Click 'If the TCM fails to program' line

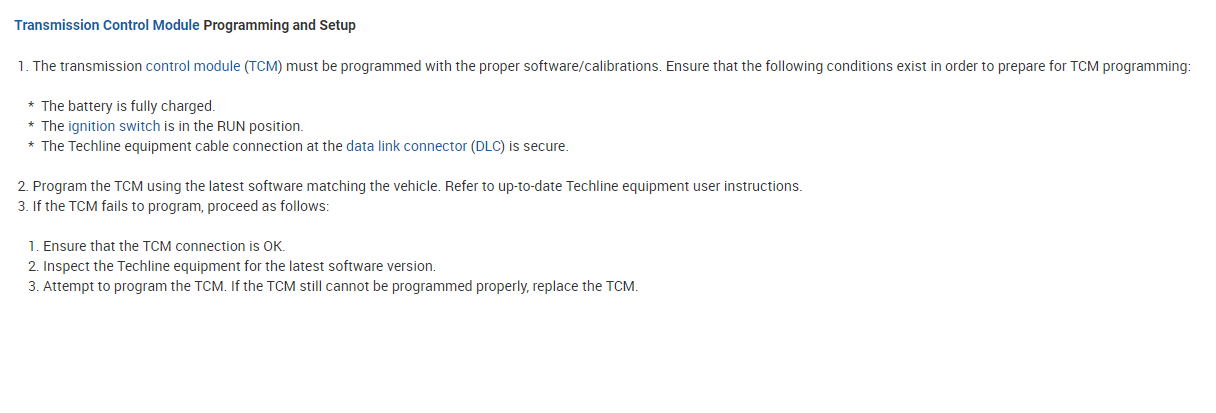(x=180, y=206)
